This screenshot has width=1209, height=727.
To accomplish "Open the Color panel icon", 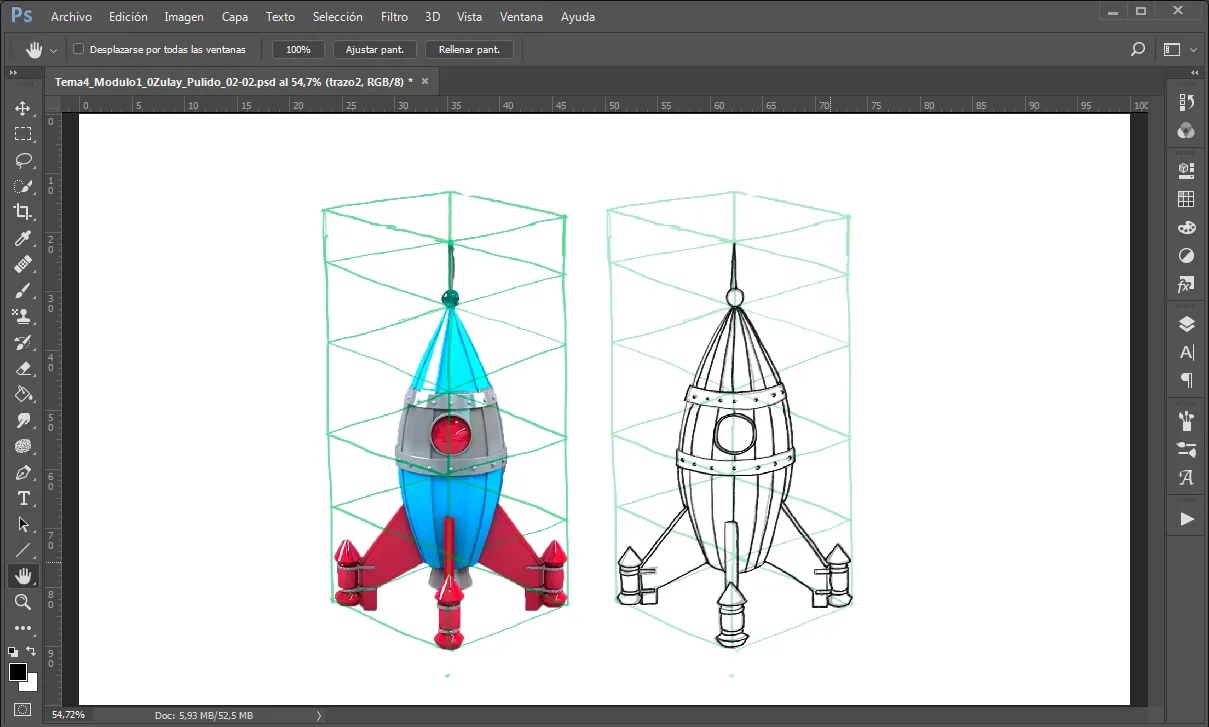I will [x=1187, y=130].
